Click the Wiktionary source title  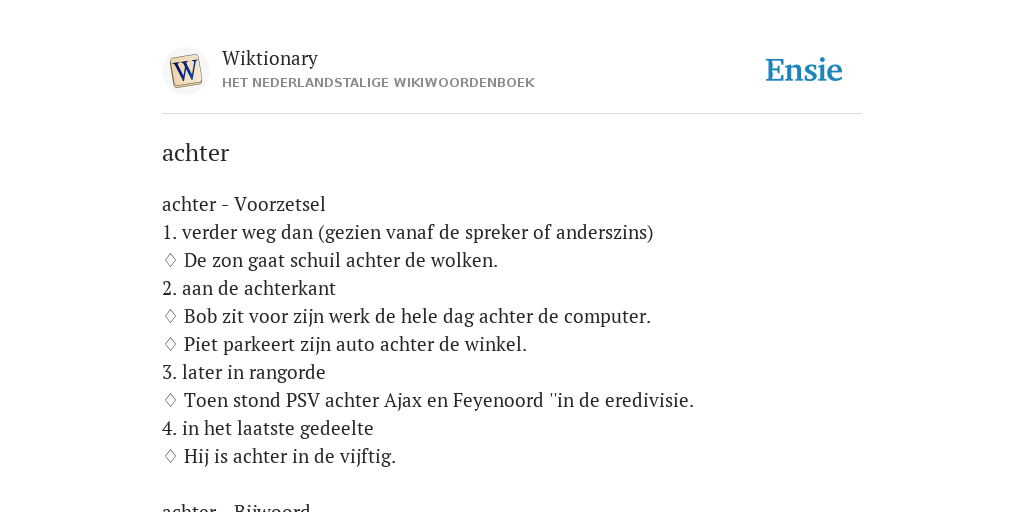[x=270, y=59]
